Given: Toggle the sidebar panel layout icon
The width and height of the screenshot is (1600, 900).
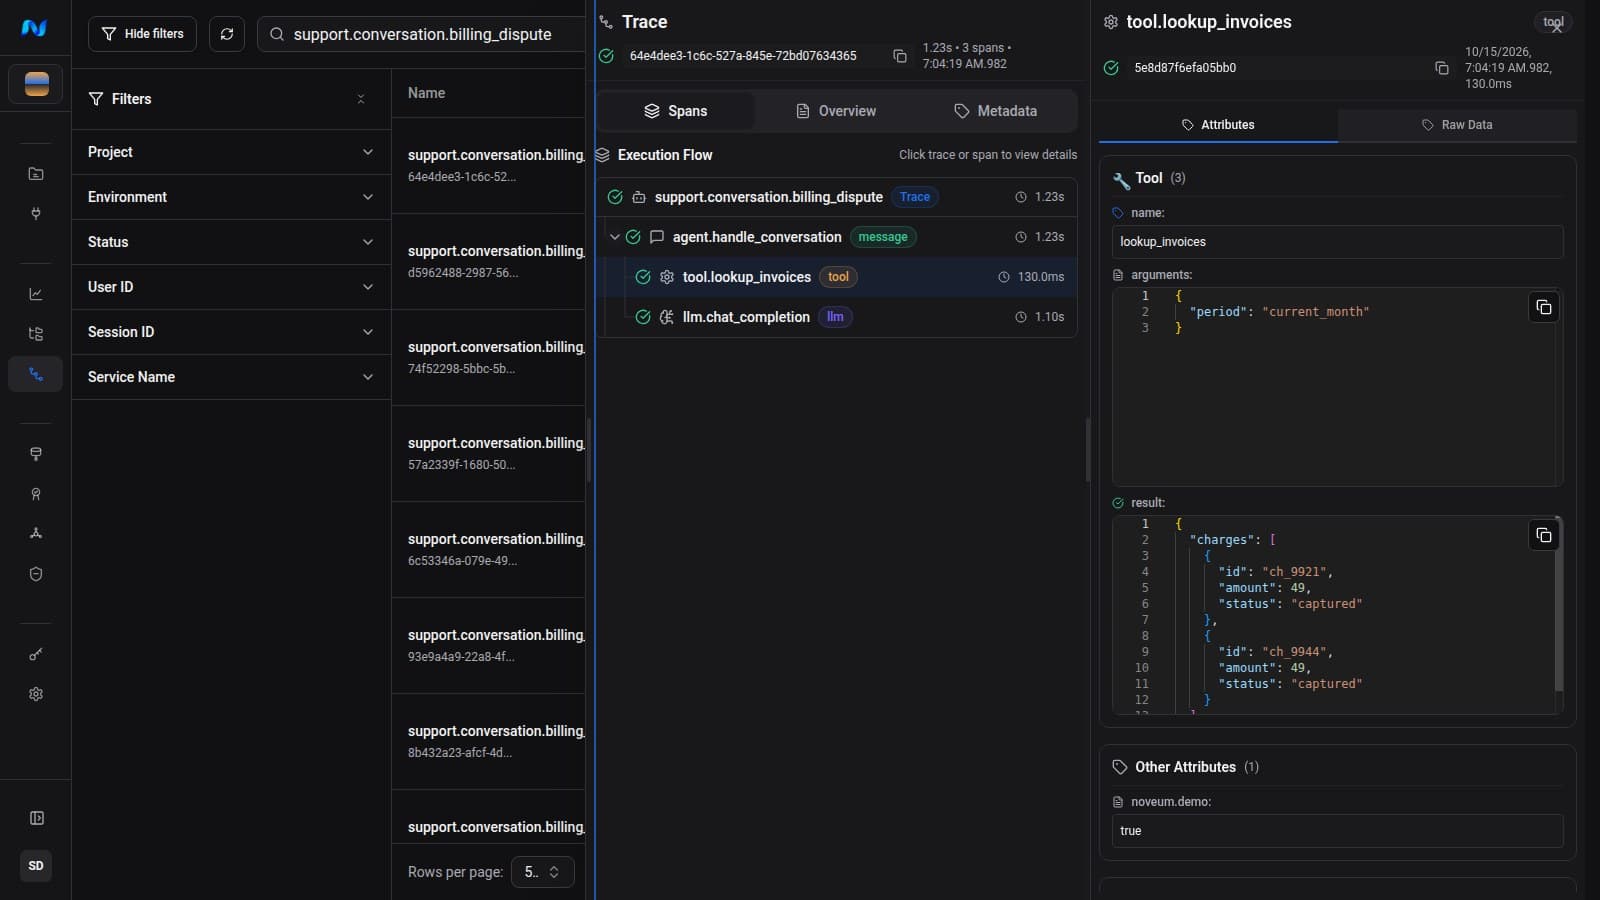Looking at the screenshot, I should point(36,818).
